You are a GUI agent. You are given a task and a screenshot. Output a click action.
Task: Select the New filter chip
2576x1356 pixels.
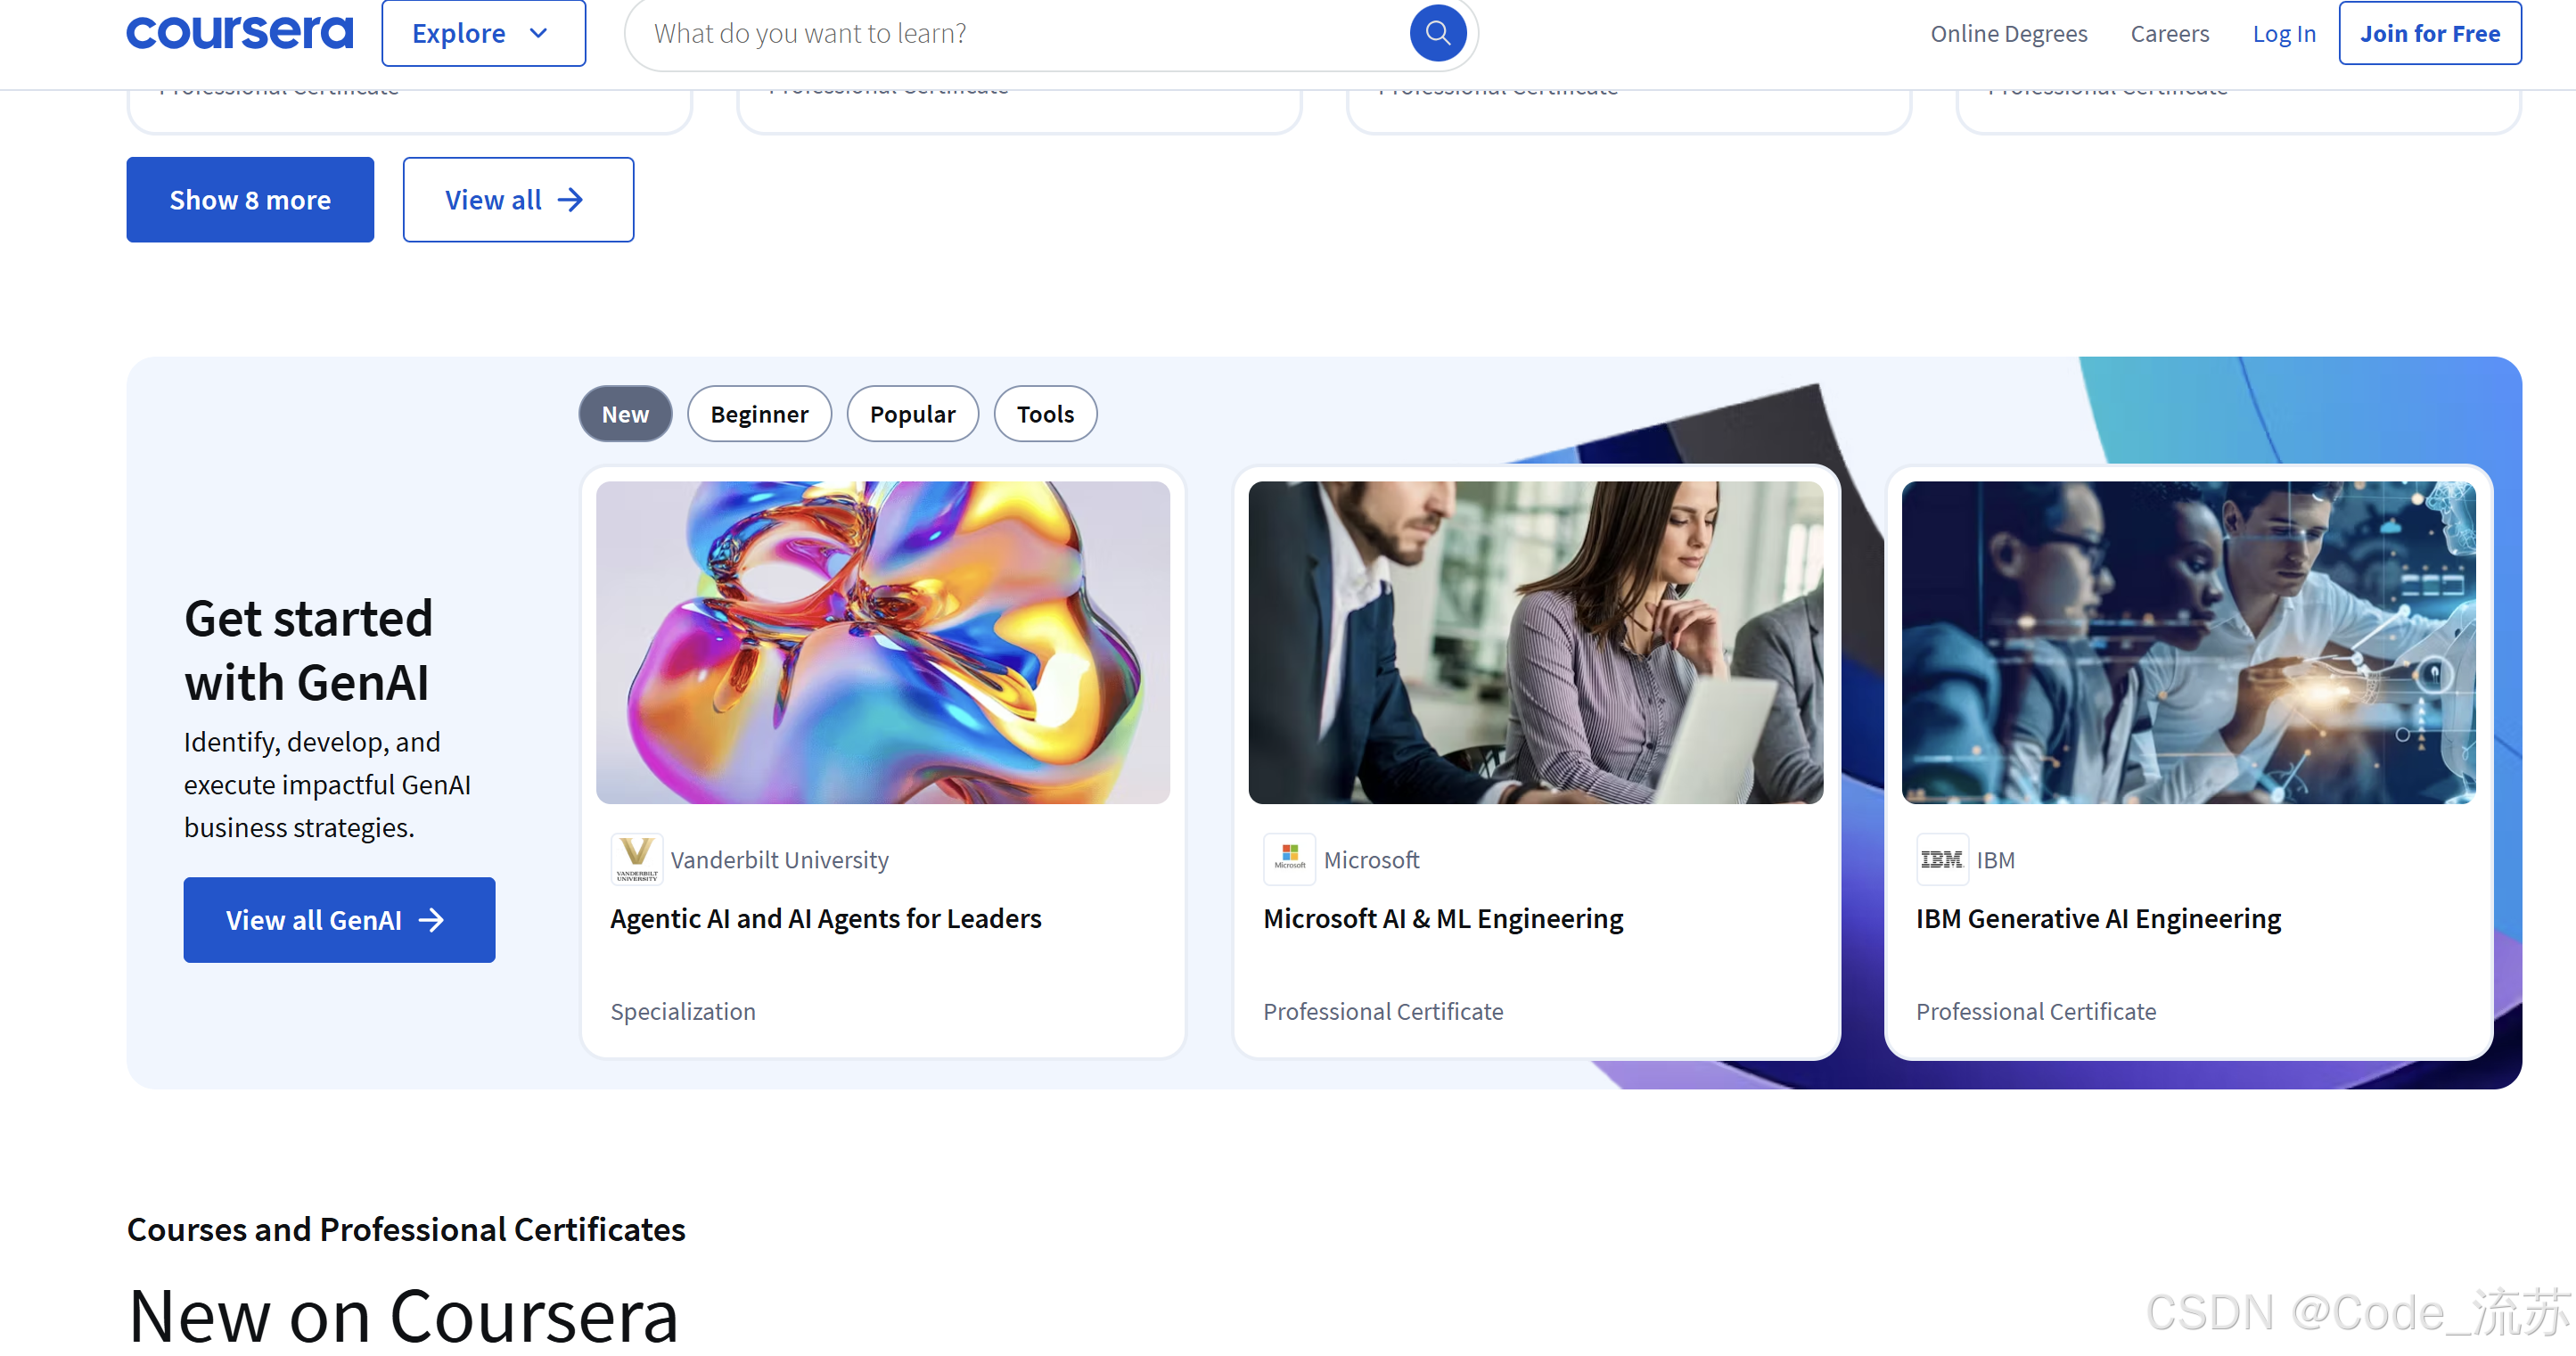[x=625, y=414]
